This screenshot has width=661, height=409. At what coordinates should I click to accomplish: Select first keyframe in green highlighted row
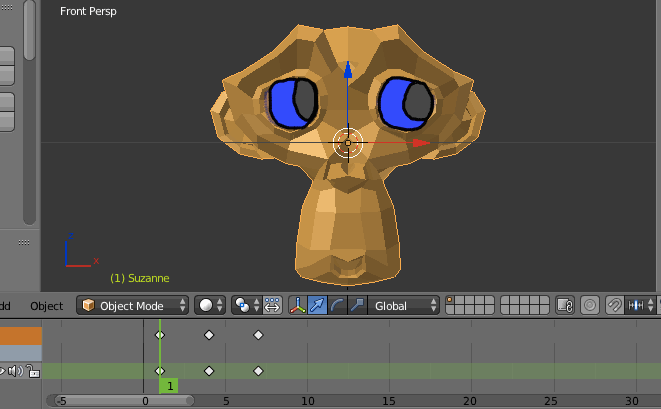(x=160, y=371)
